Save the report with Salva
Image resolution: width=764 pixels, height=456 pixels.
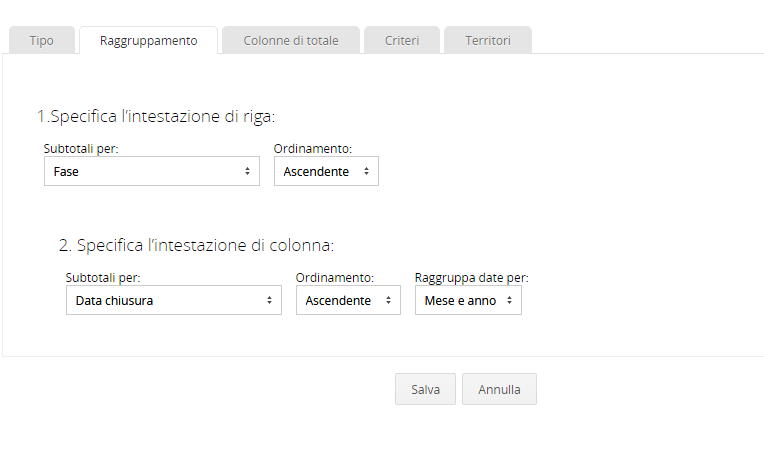(425, 389)
